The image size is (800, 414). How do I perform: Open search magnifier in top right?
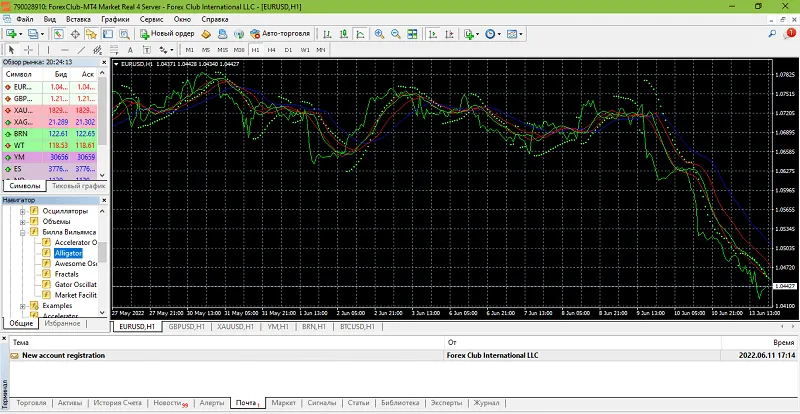point(772,34)
